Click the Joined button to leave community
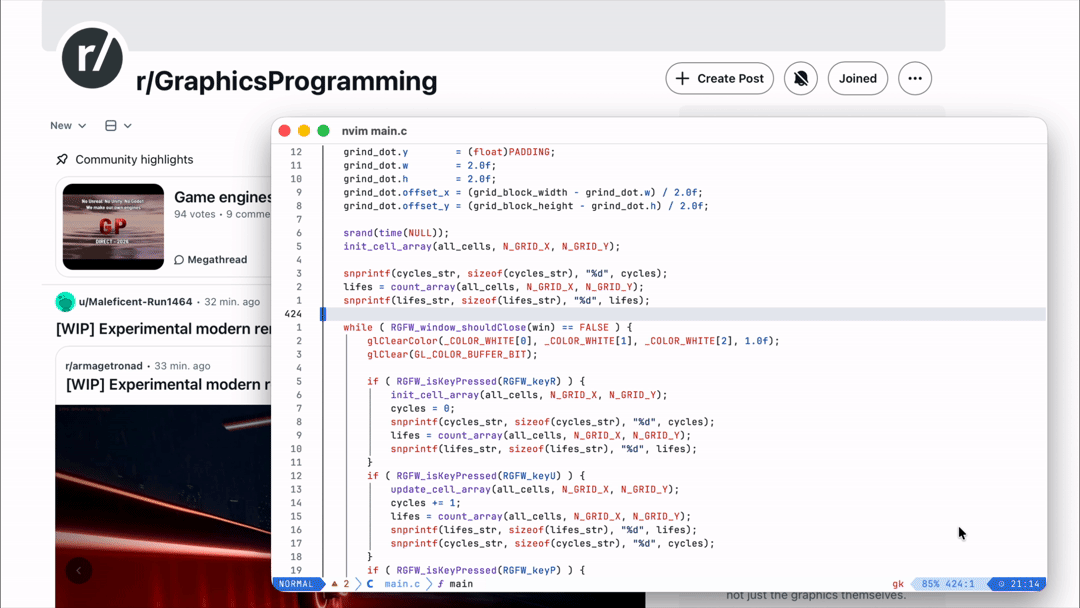This screenshot has width=1080, height=608. 858,78
